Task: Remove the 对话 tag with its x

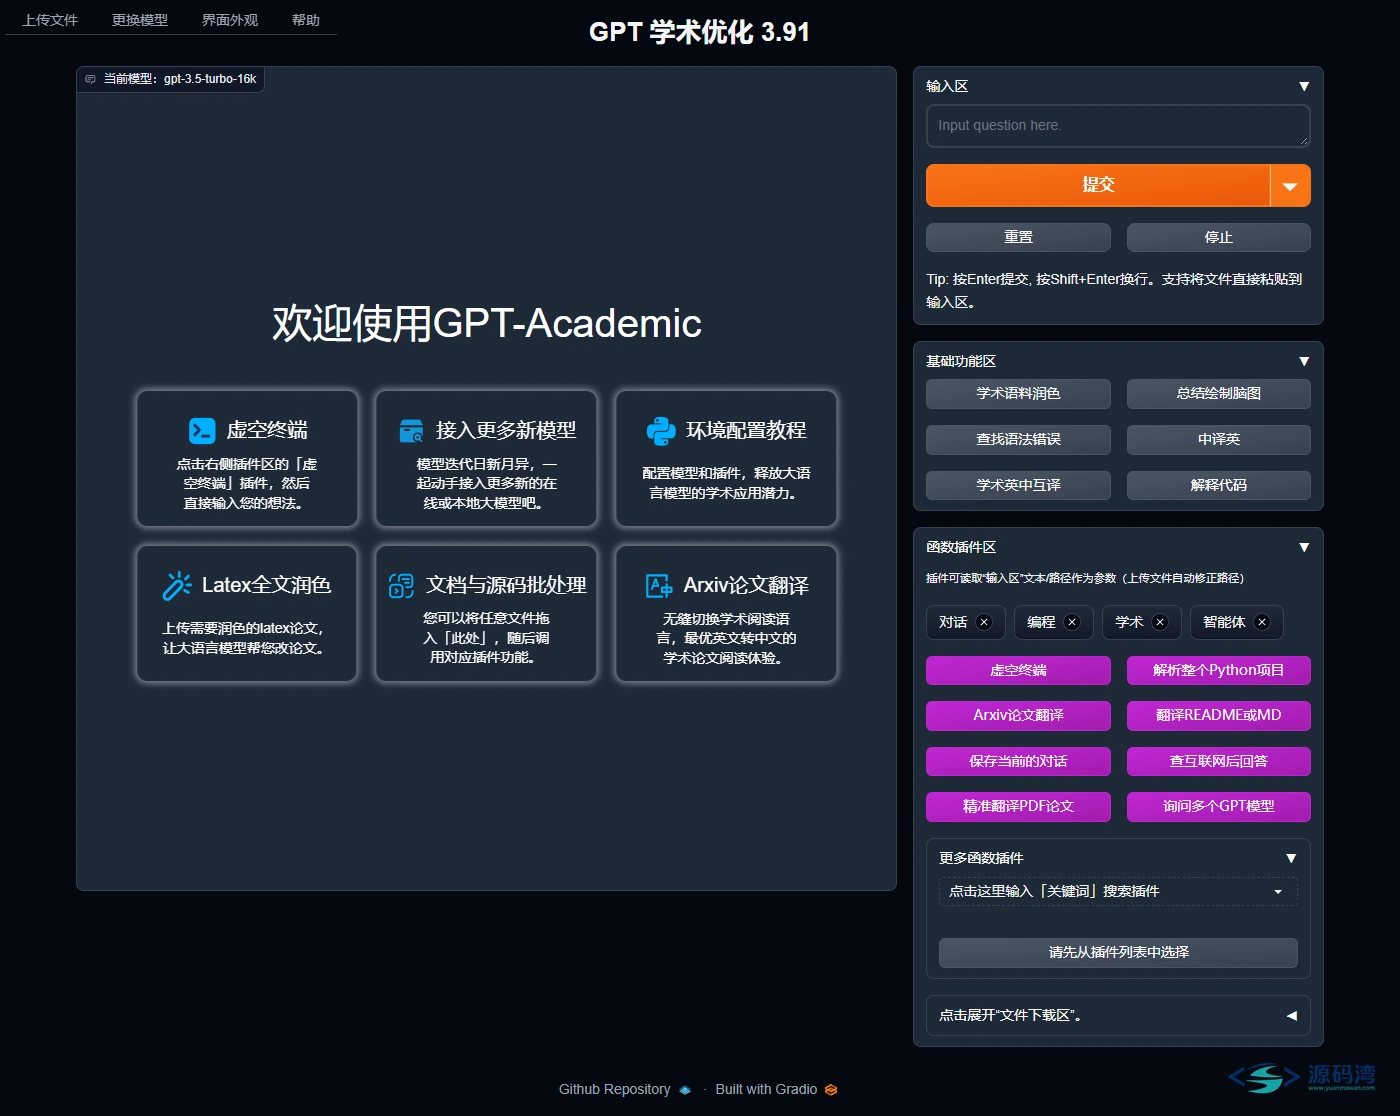Action: (984, 622)
